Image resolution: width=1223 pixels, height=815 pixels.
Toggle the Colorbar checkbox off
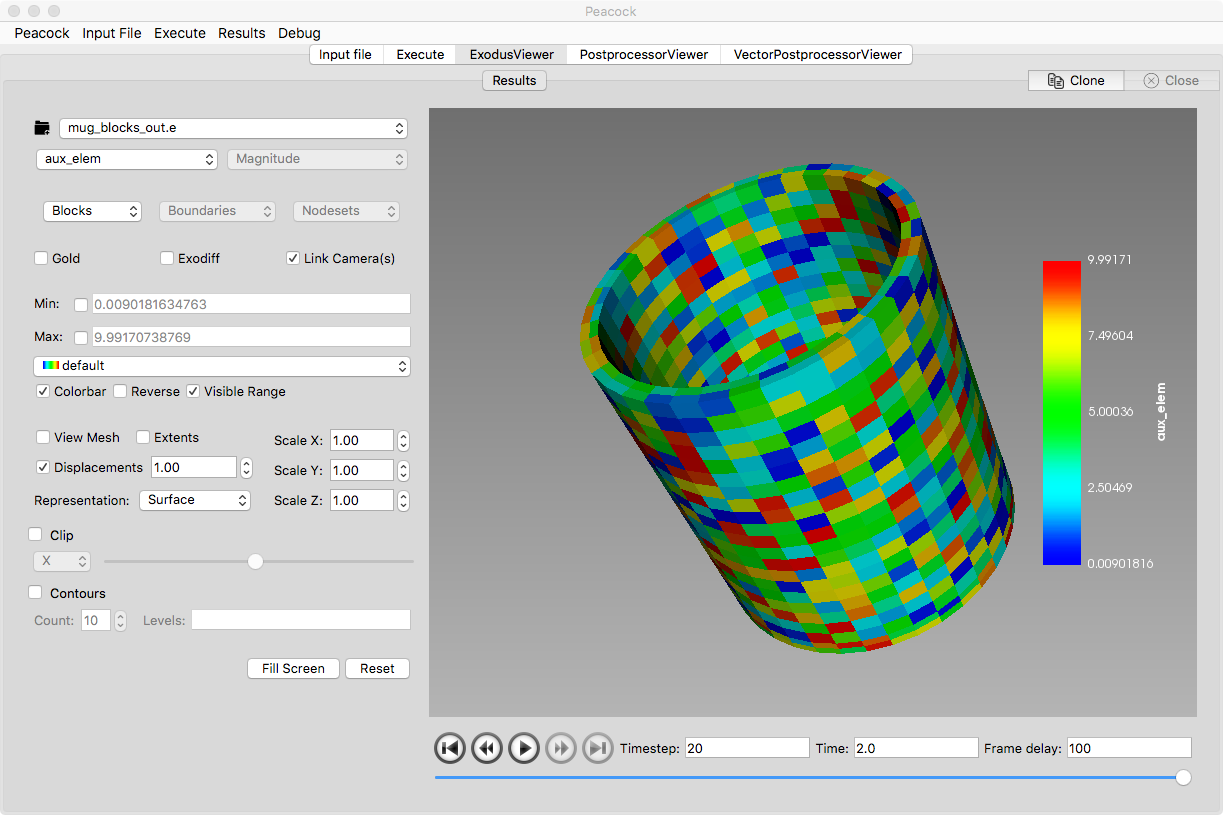coord(43,392)
